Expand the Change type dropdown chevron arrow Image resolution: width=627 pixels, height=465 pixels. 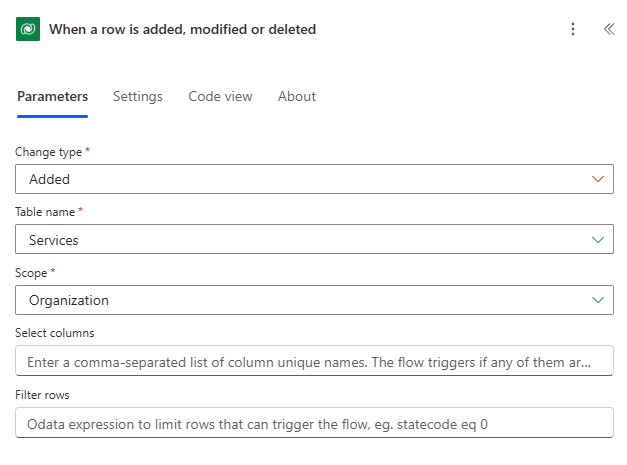coord(598,179)
